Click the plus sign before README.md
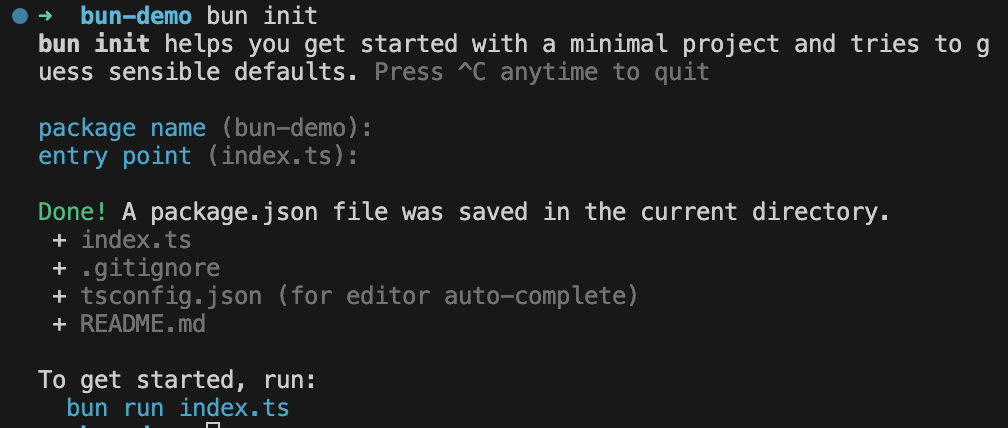The width and height of the screenshot is (1008, 428). (60, 325)
